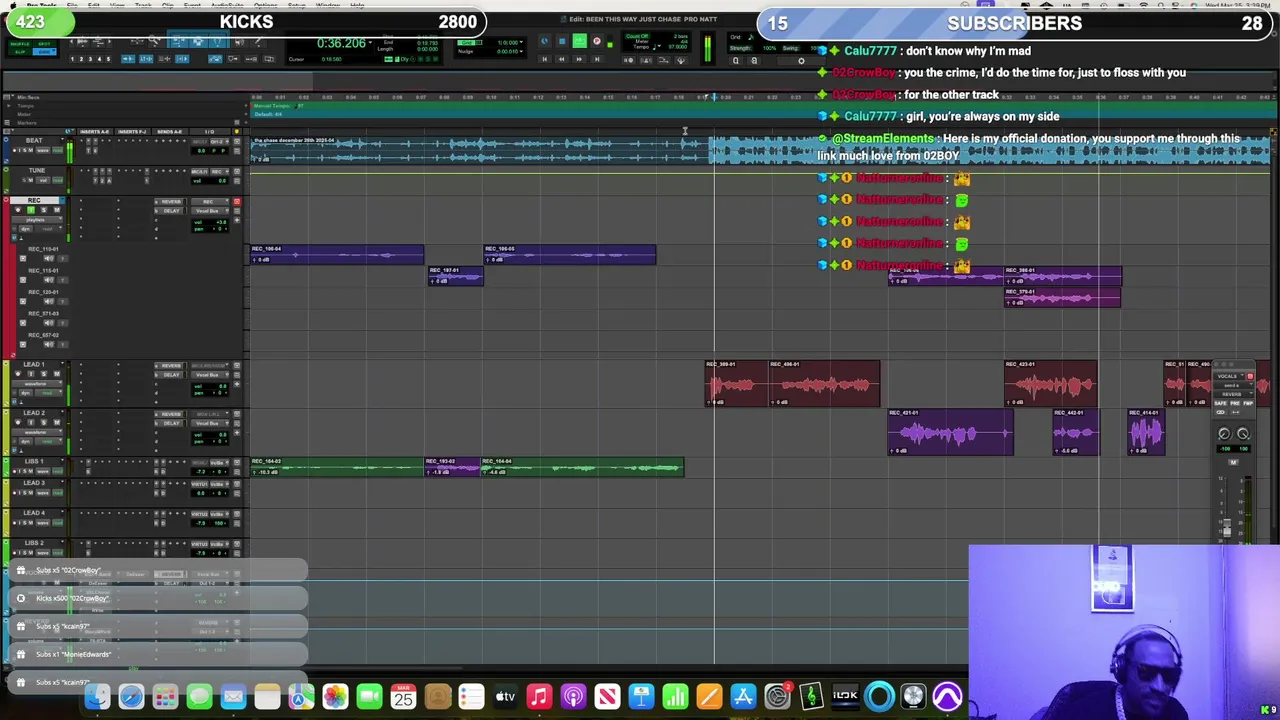
Task: Expand the Tempo ruler triangle
Action: (x=8, y=106)
